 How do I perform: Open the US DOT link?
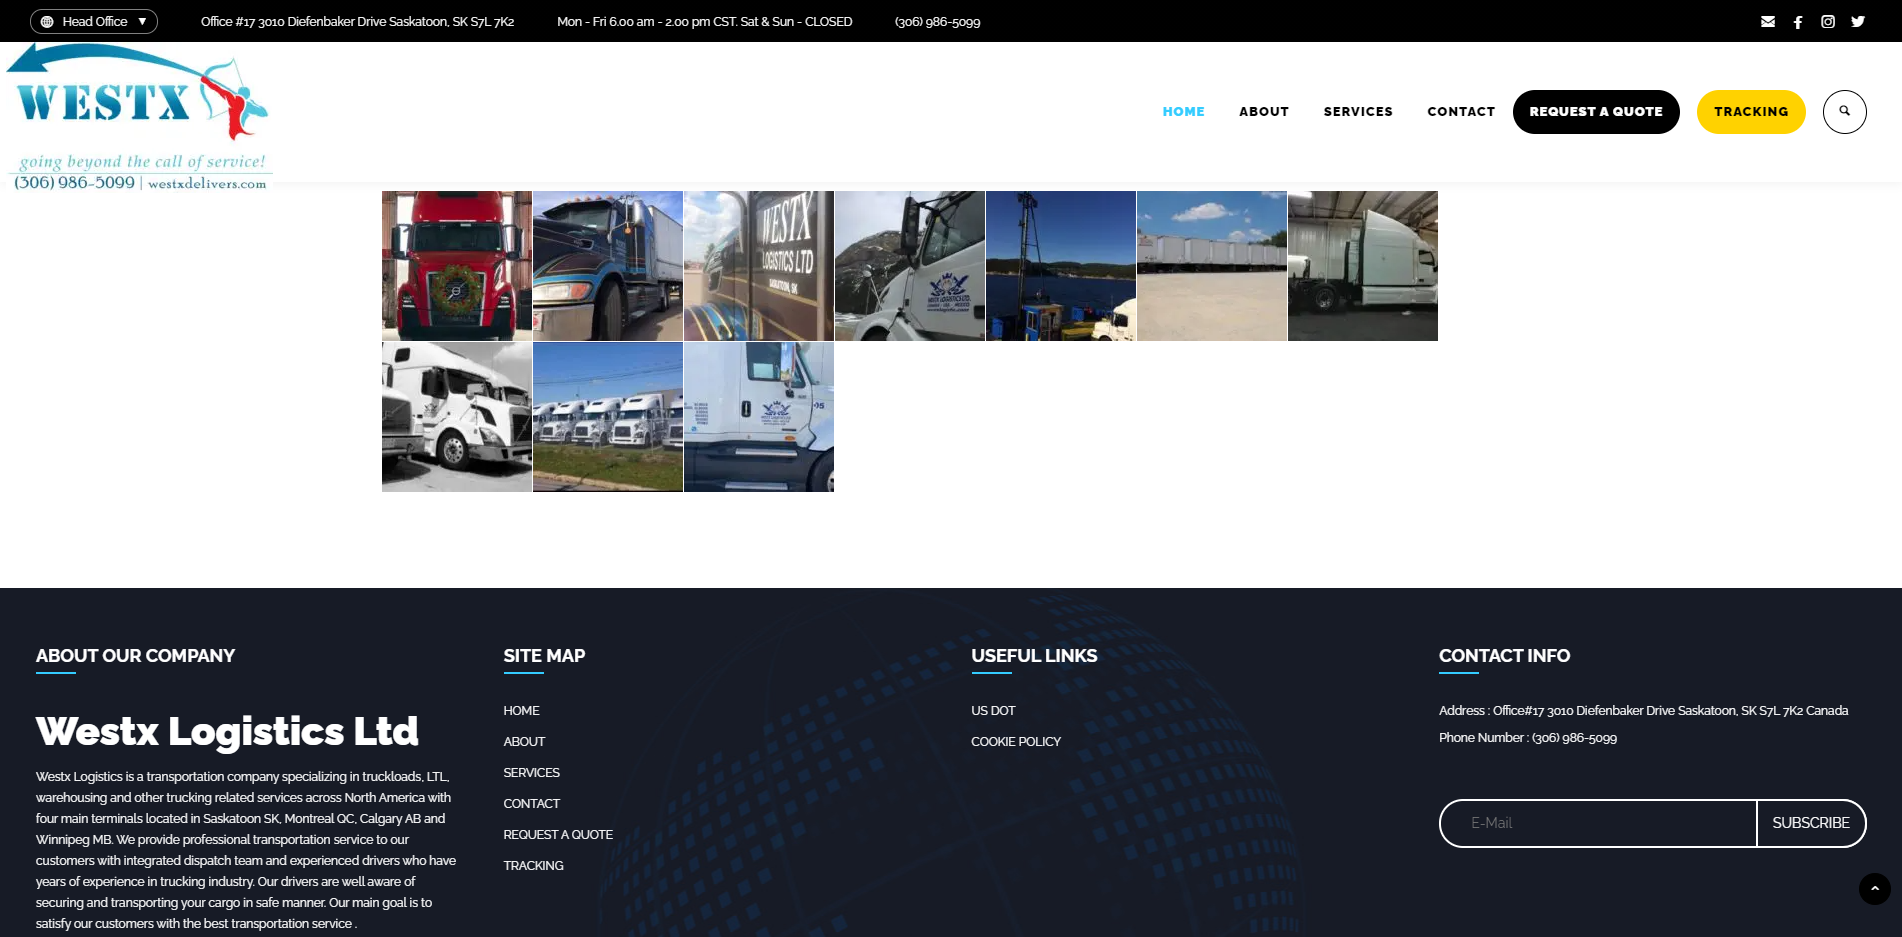coord(993,711)
